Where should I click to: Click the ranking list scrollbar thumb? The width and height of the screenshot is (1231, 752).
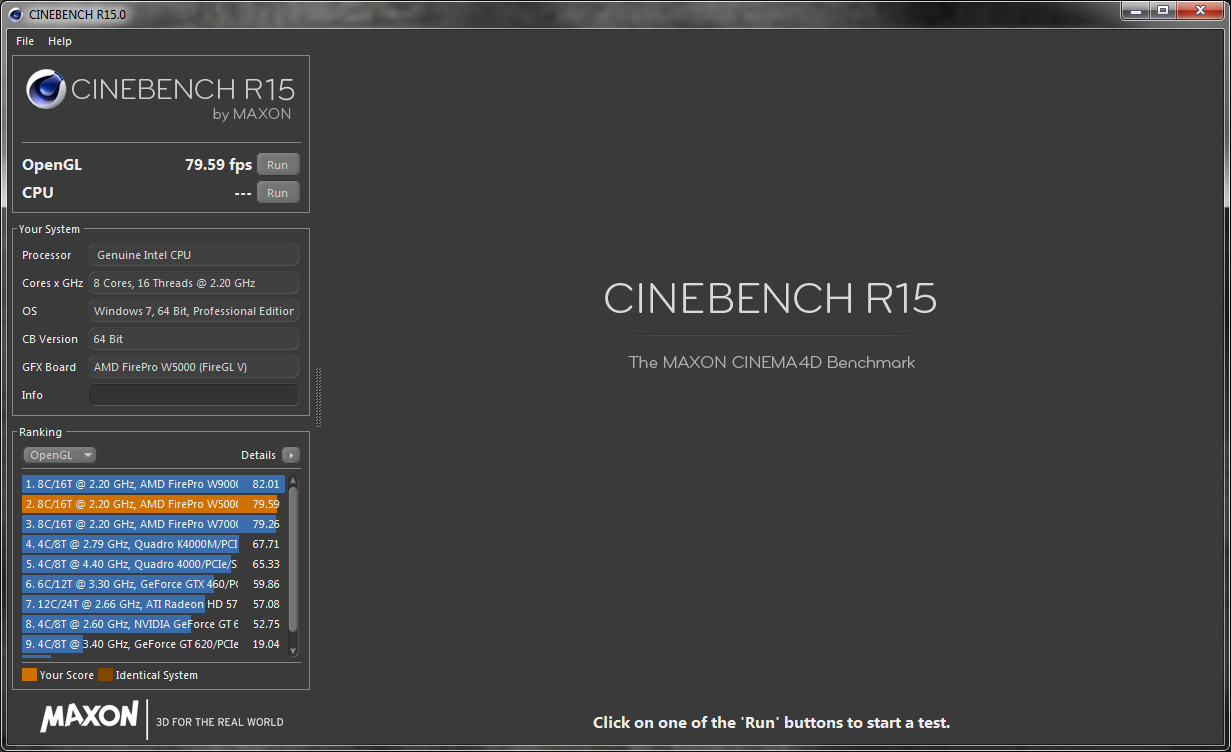pyautogui.click(x=293, y=559)
